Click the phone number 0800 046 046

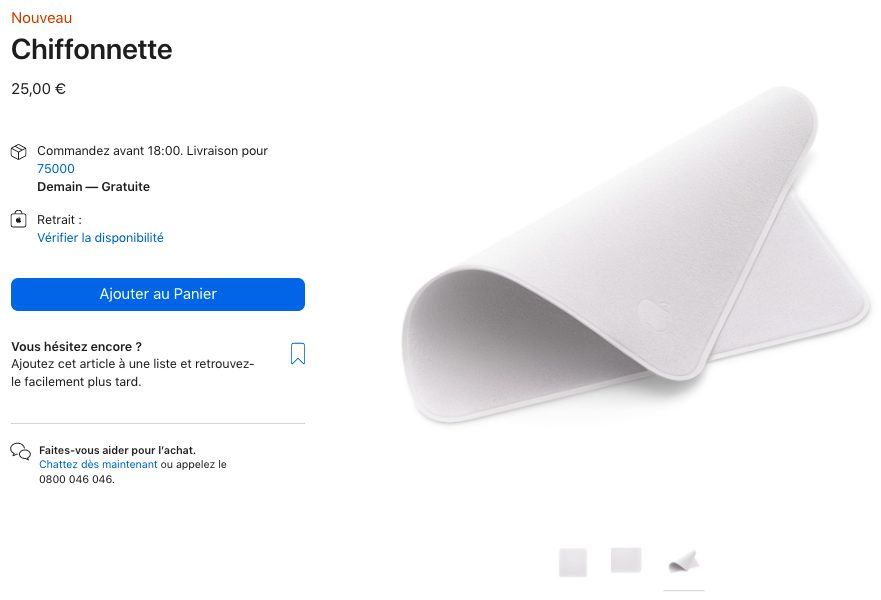(76, 479)
